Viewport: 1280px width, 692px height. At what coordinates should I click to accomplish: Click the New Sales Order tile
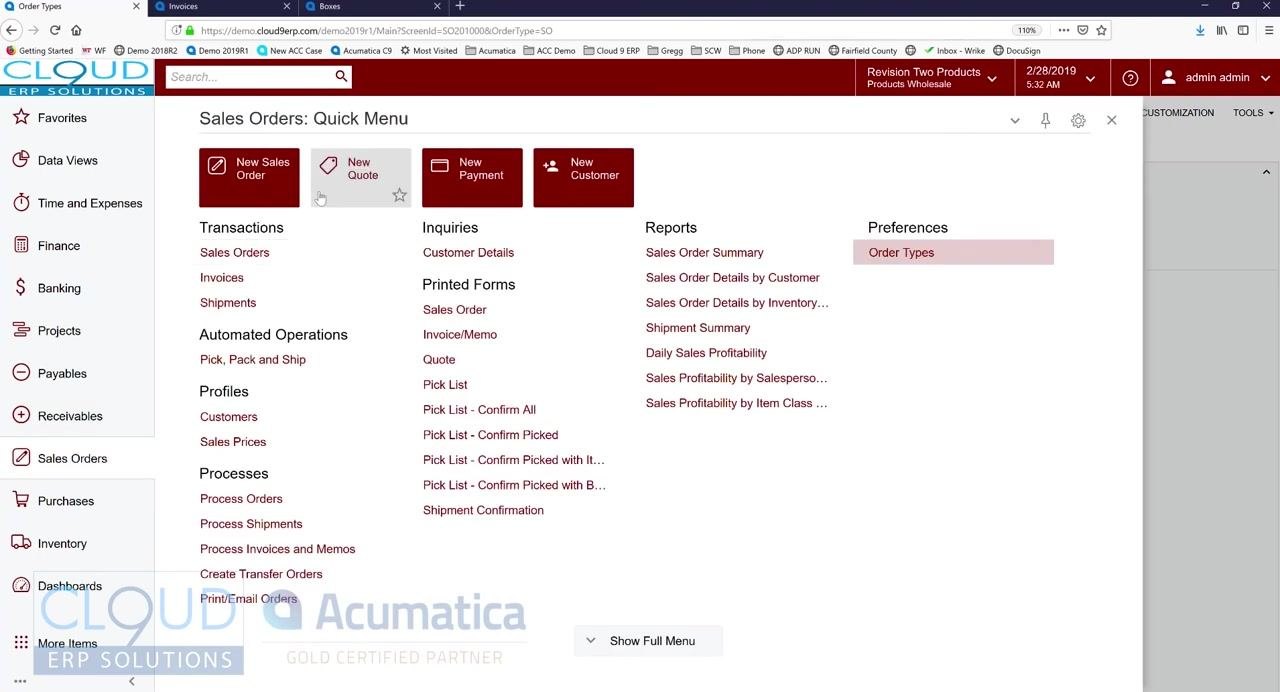249,178
